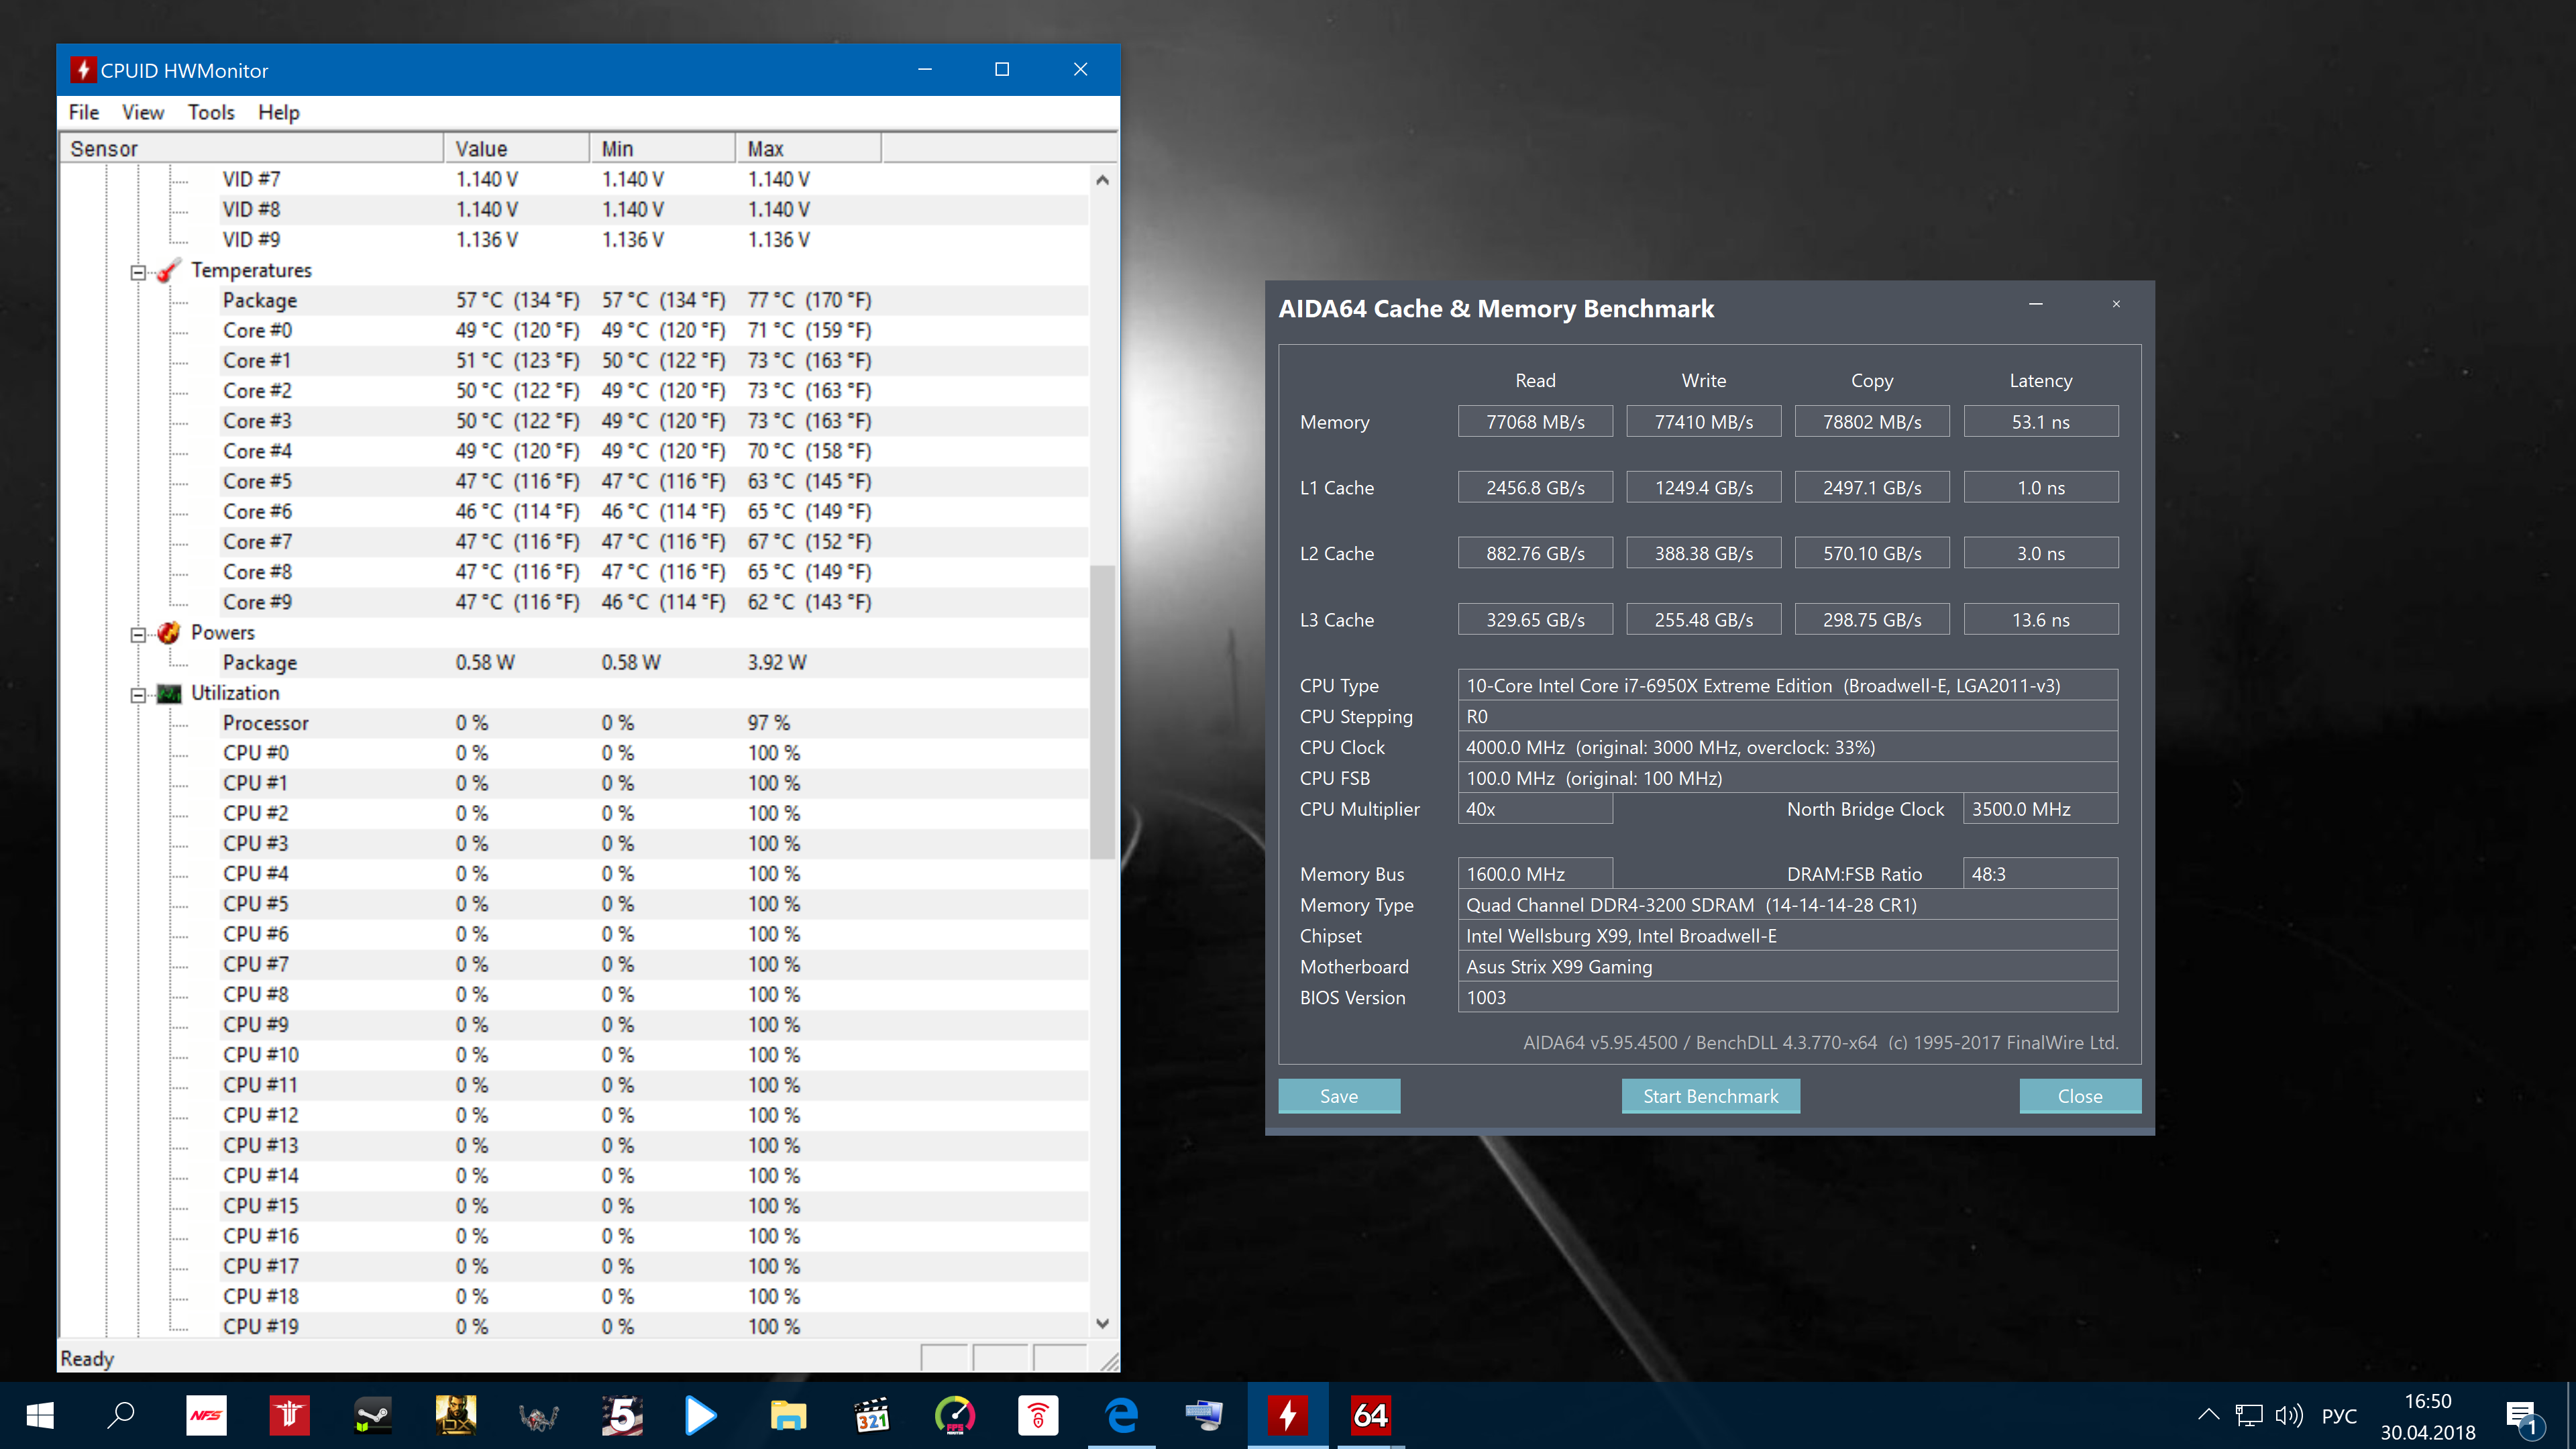The width and height of the screenshot is (2576, 1449).
Task: Launch Need for Speed from taskbar
Action: [206, 1415]
